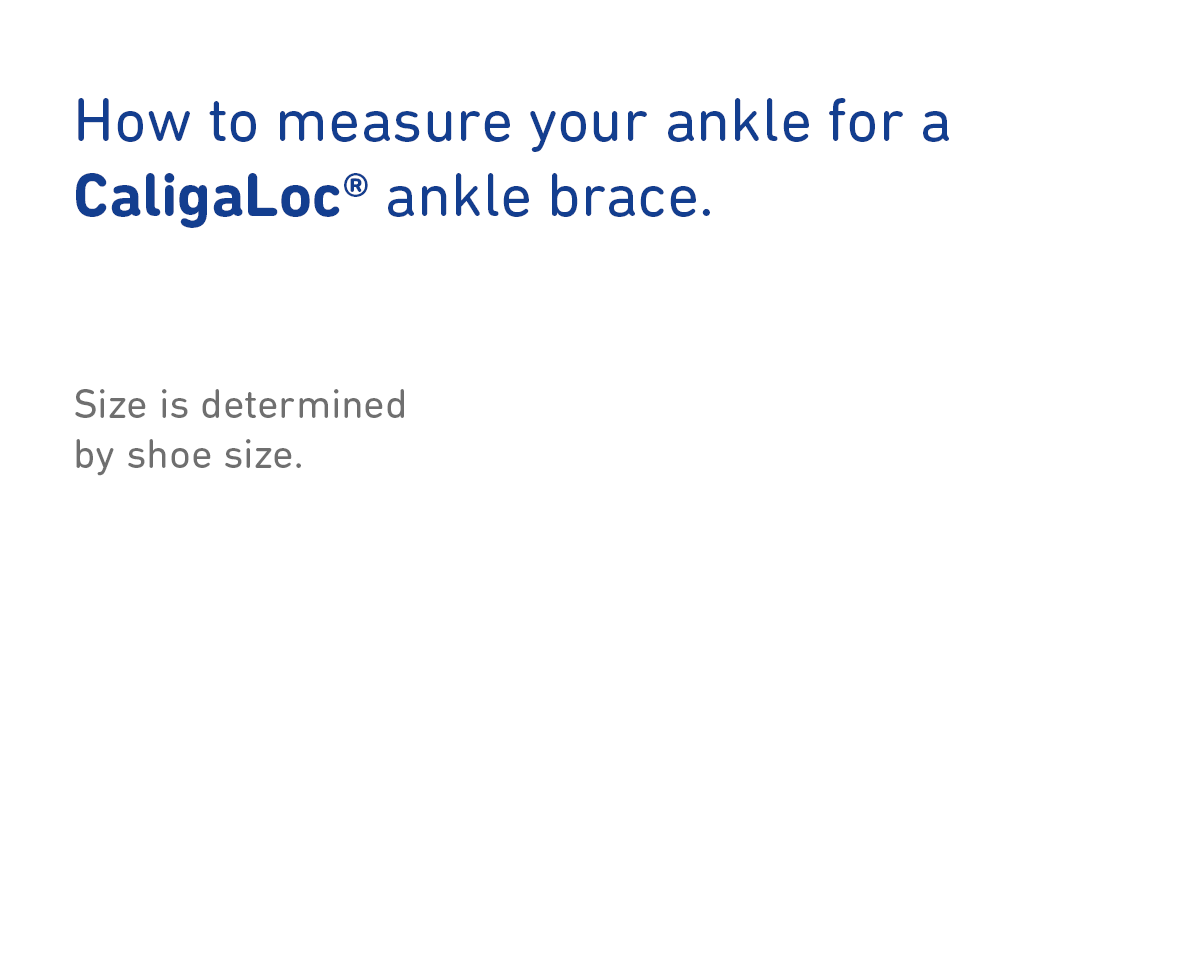Click "ankle" in the first heading line

738,122
